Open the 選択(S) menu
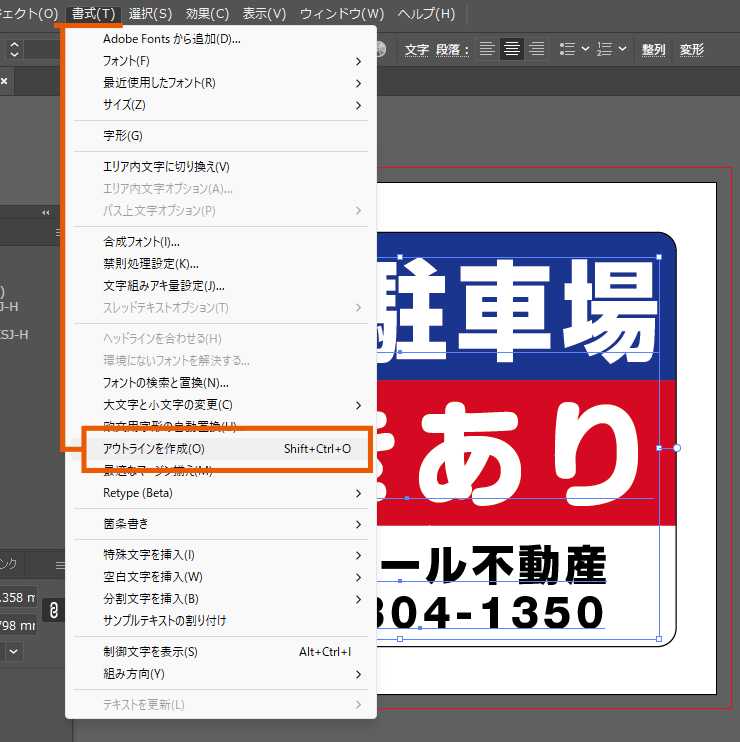This screenshot has height=742, width=740. pyautogui.click(x=150, y=14)
